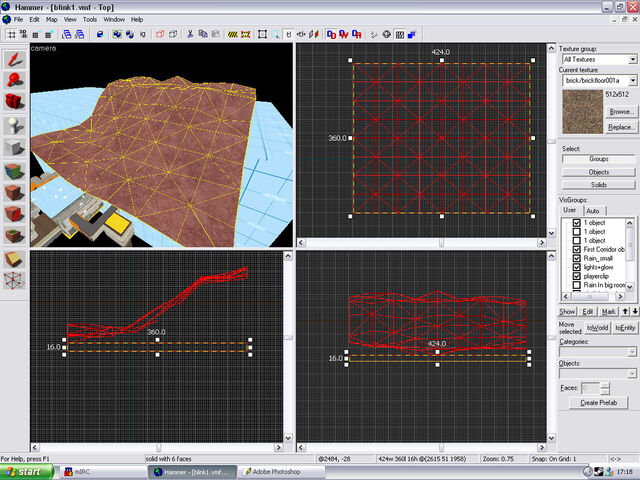Click the 'DR' toolbar icon

tap(357, 35)
